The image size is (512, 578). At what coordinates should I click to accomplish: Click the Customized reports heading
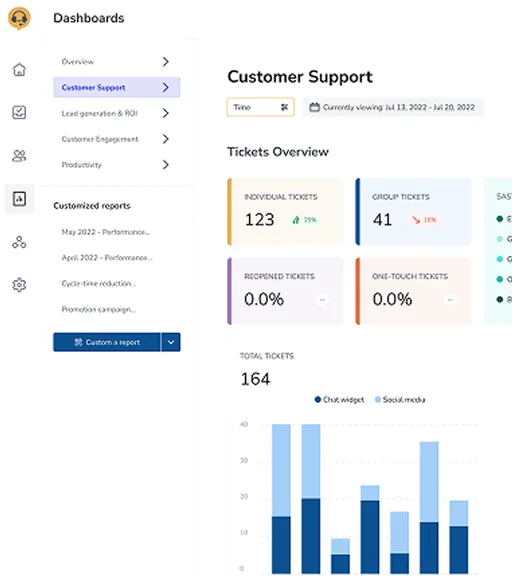(92, 206)
